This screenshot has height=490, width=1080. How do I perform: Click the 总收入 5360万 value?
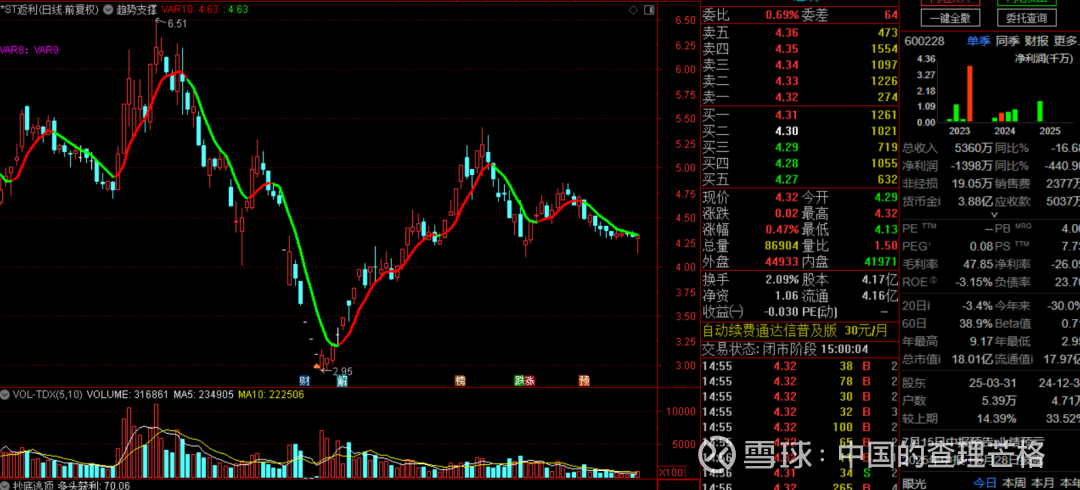973,147
